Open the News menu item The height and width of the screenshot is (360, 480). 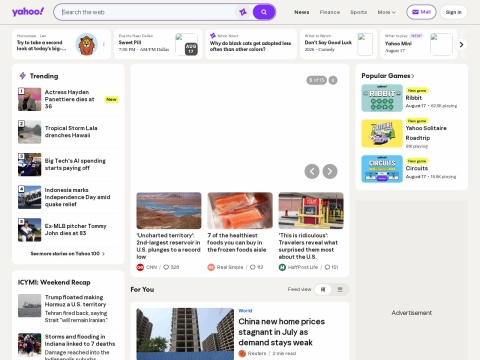point(302,12)
